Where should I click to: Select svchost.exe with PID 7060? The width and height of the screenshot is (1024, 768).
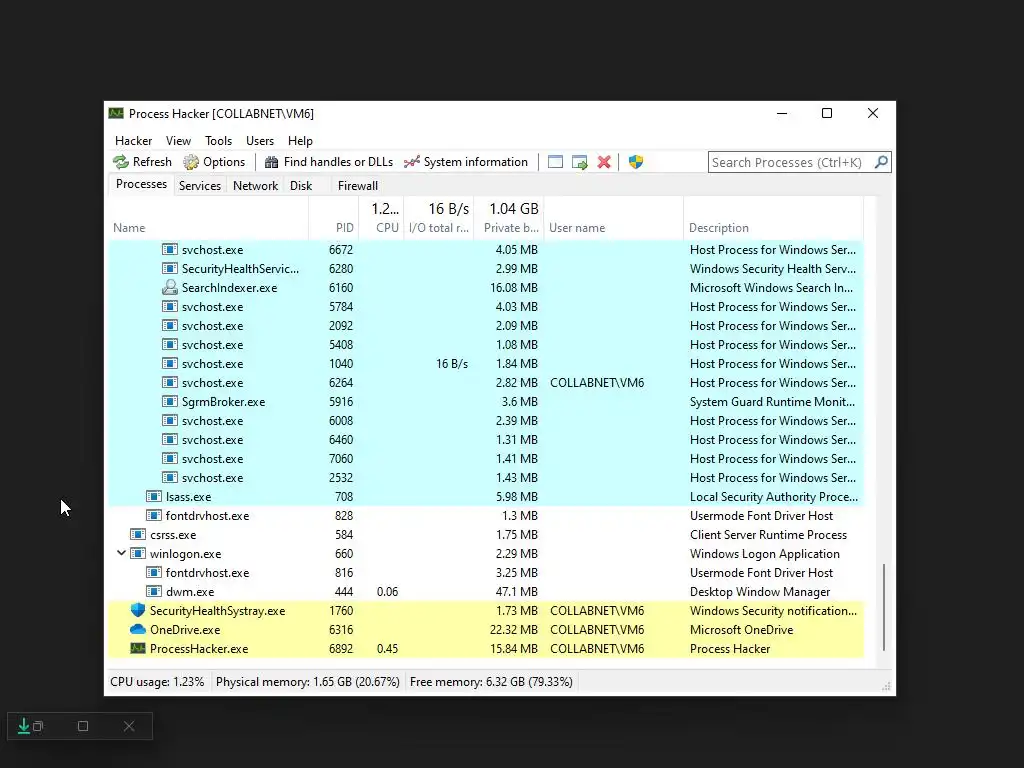tap(486, 459)
